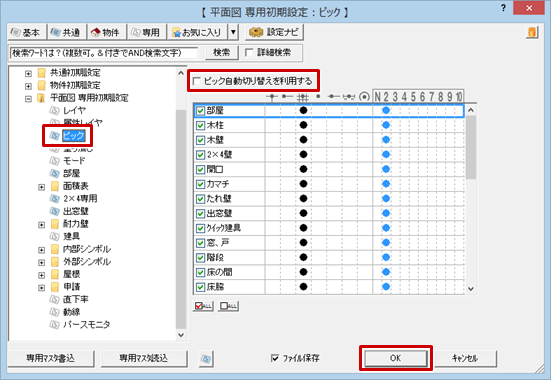The height and width of the screenshot is (380, 551).
Task: Click the dashed line snap icon in the header
Action: point(349,97)
